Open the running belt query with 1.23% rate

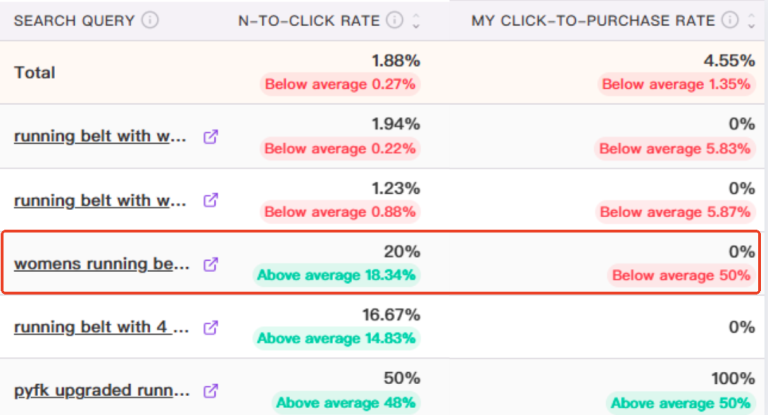pyautogui.click(x=100, y=200)
